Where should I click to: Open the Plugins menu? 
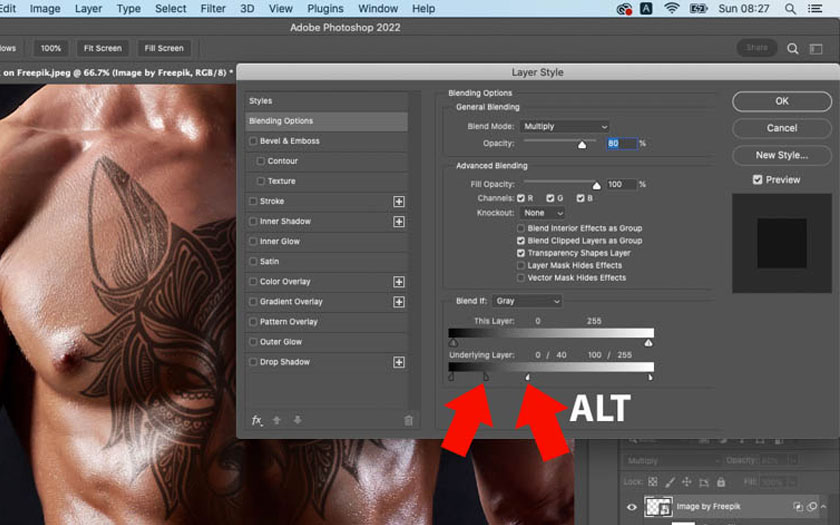(325, 9)
